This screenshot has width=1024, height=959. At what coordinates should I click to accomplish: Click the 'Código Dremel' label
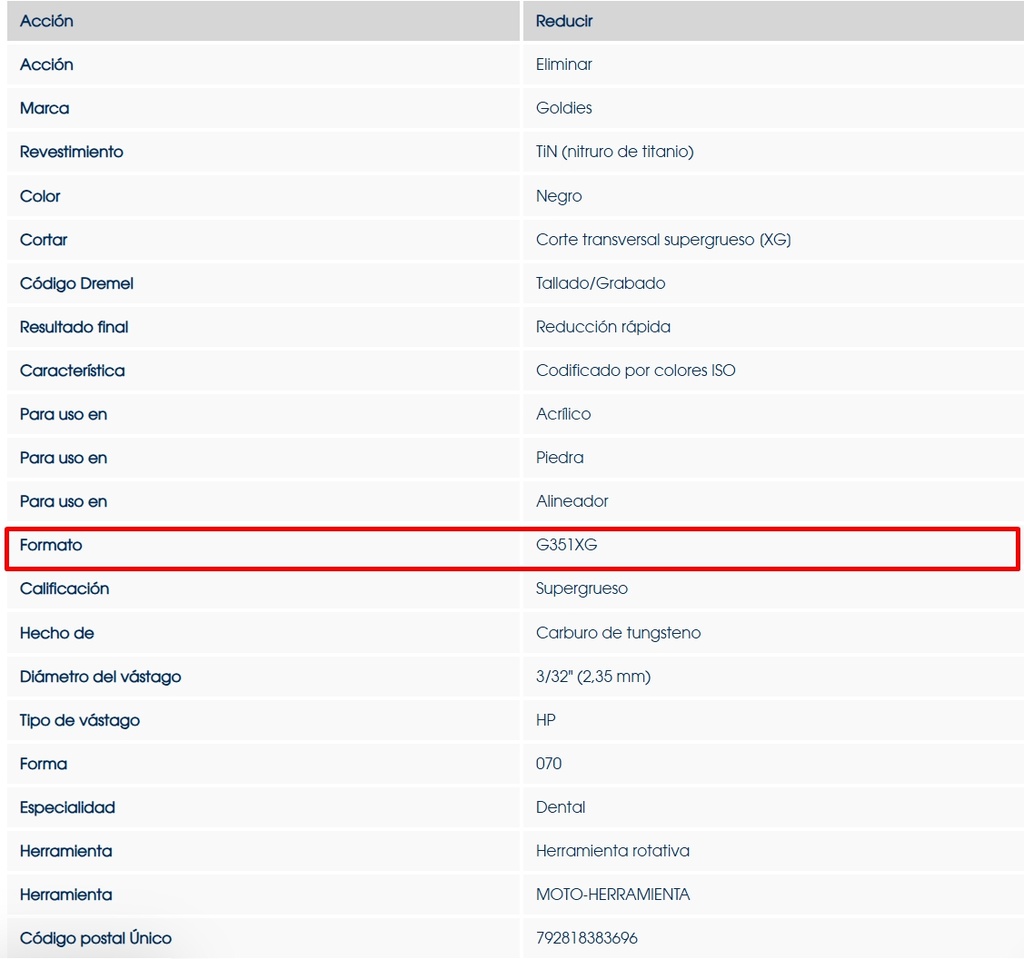76,284
